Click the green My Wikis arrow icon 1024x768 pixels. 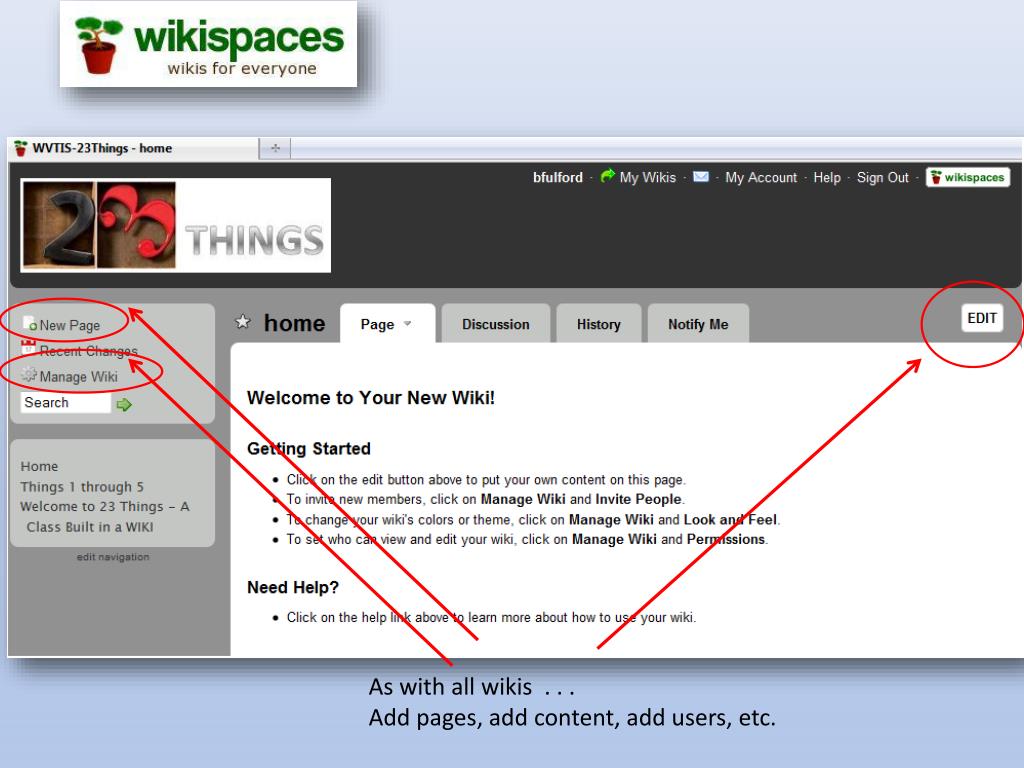point(607,176)
